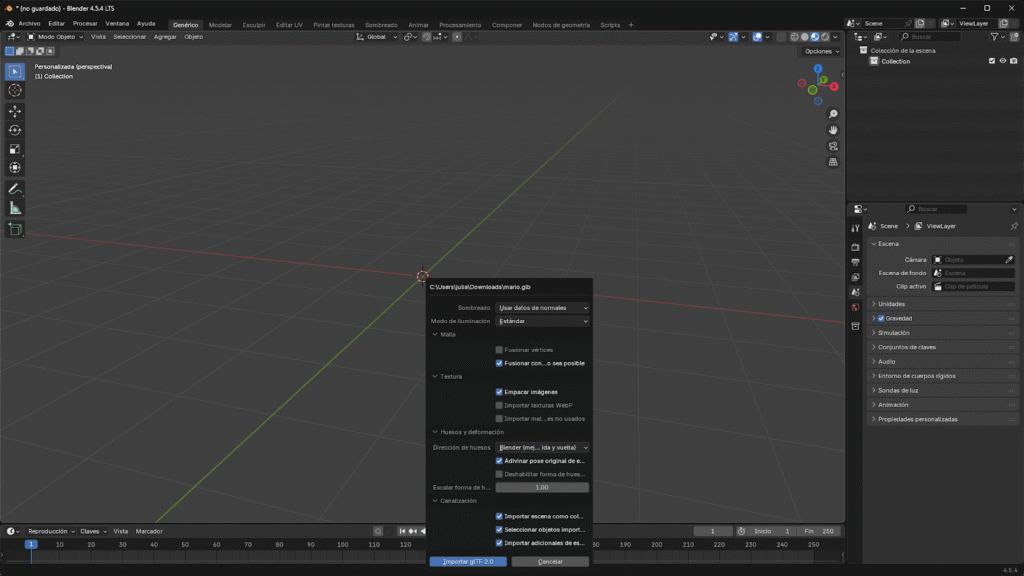Adjust 'Escalar forma de h...' value slider
Viewport: 1024px width, 576px height.
point(542,487)
